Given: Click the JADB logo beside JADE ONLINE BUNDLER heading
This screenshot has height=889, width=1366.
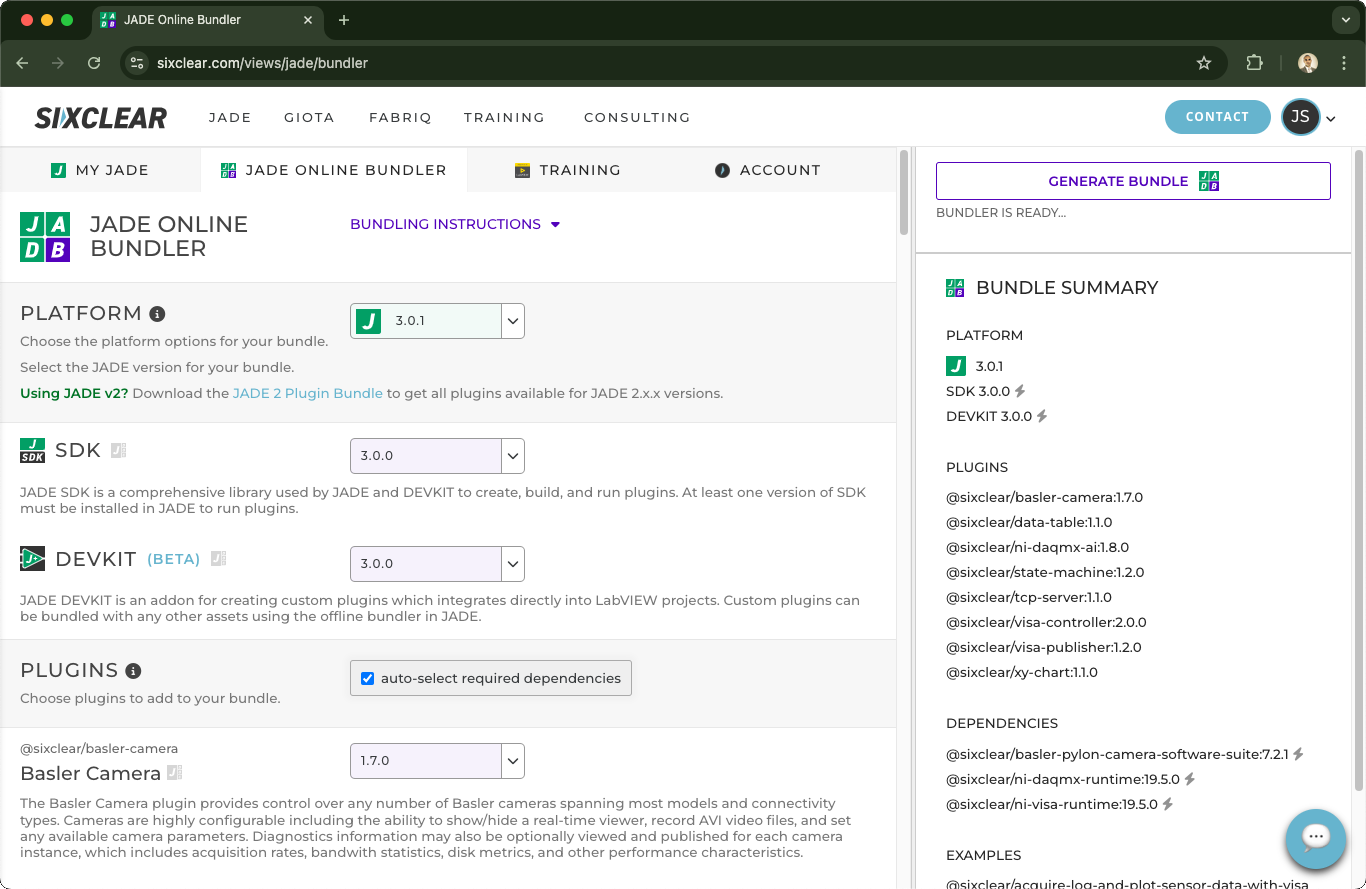Looking at the screenshot, I should 45,237.
